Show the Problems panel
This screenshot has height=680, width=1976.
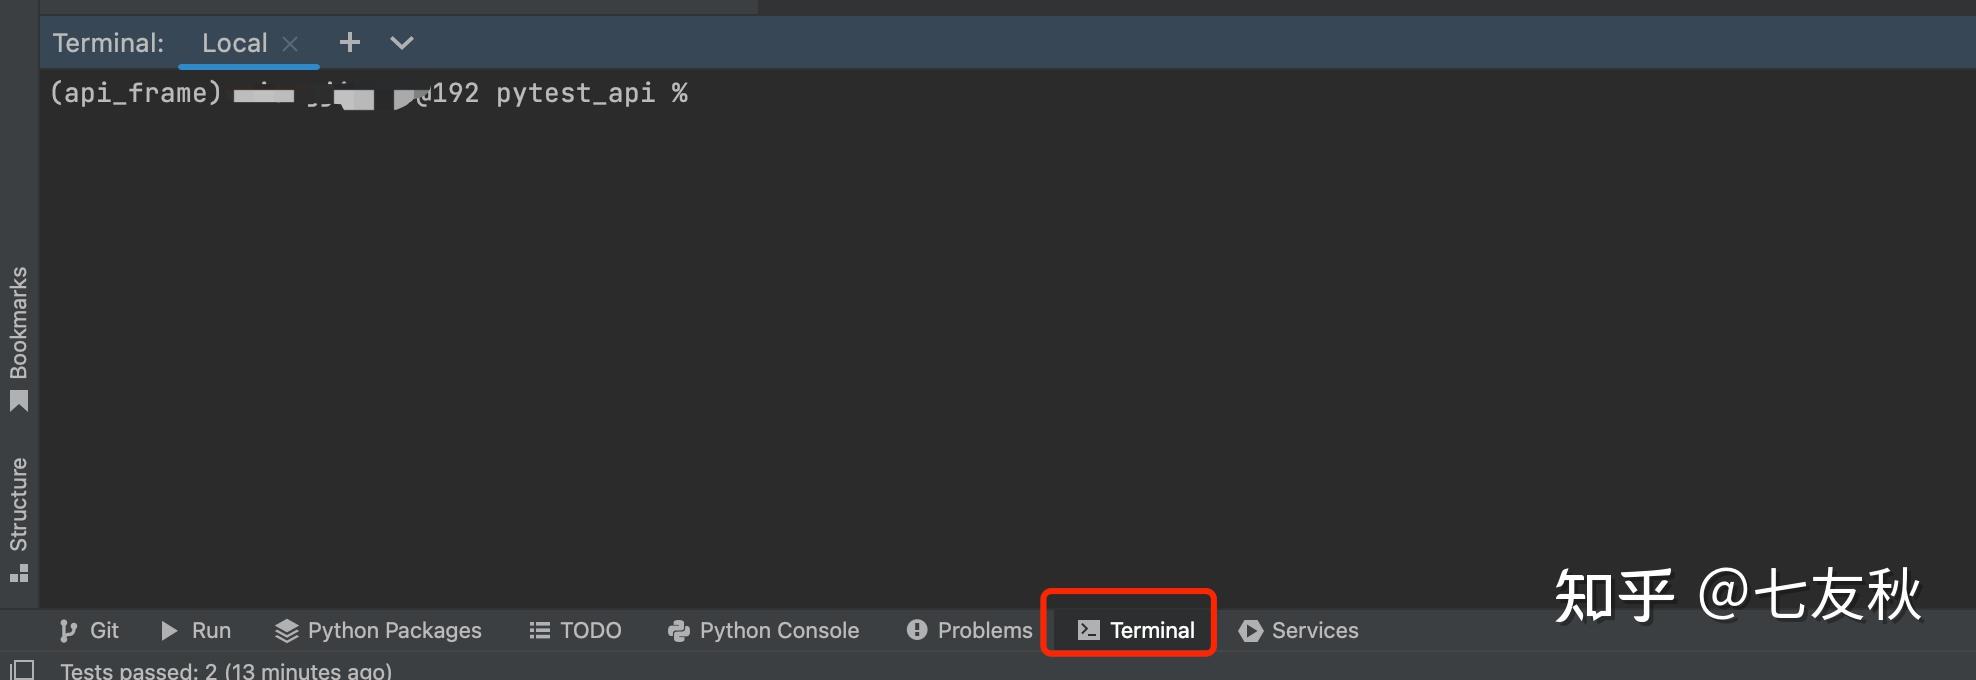[969, 631]
